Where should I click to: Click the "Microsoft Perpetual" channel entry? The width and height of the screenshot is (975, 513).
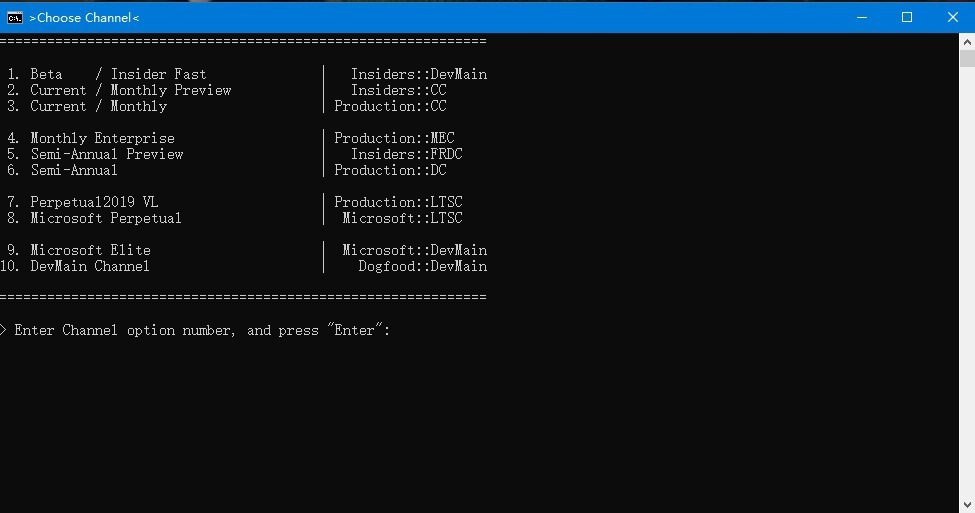[x=106, y=218]
